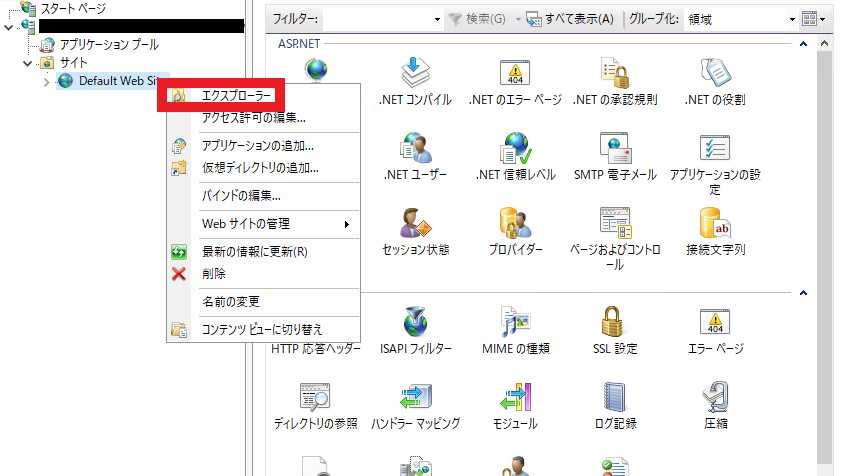
Task: Collapse the second feature group arrow
Action: [x=803, y=293]
